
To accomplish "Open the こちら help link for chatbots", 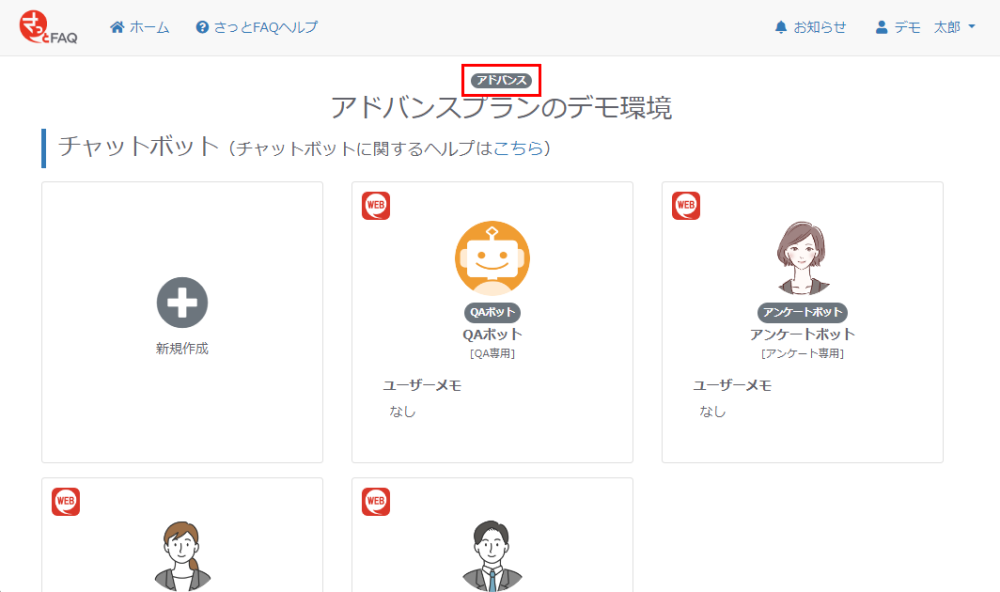I will coord(518,148).
